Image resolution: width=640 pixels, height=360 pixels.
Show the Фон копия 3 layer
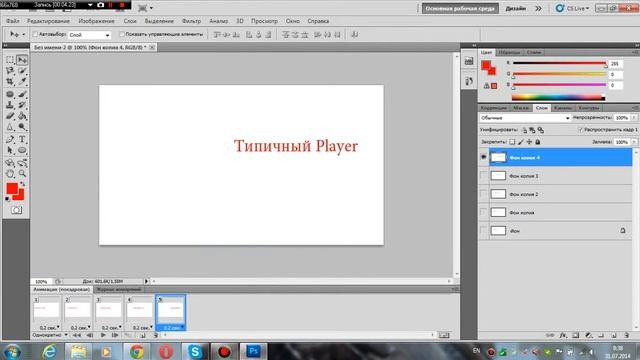pos(484,176)
